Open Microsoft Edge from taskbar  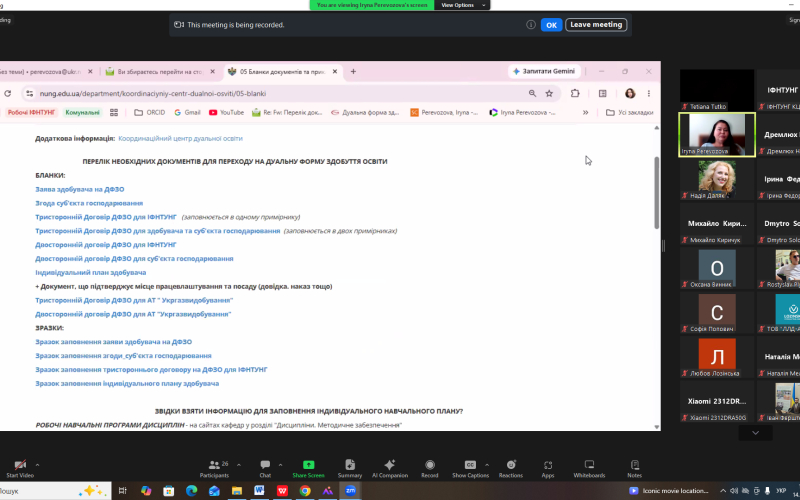[x=191, y=491]
